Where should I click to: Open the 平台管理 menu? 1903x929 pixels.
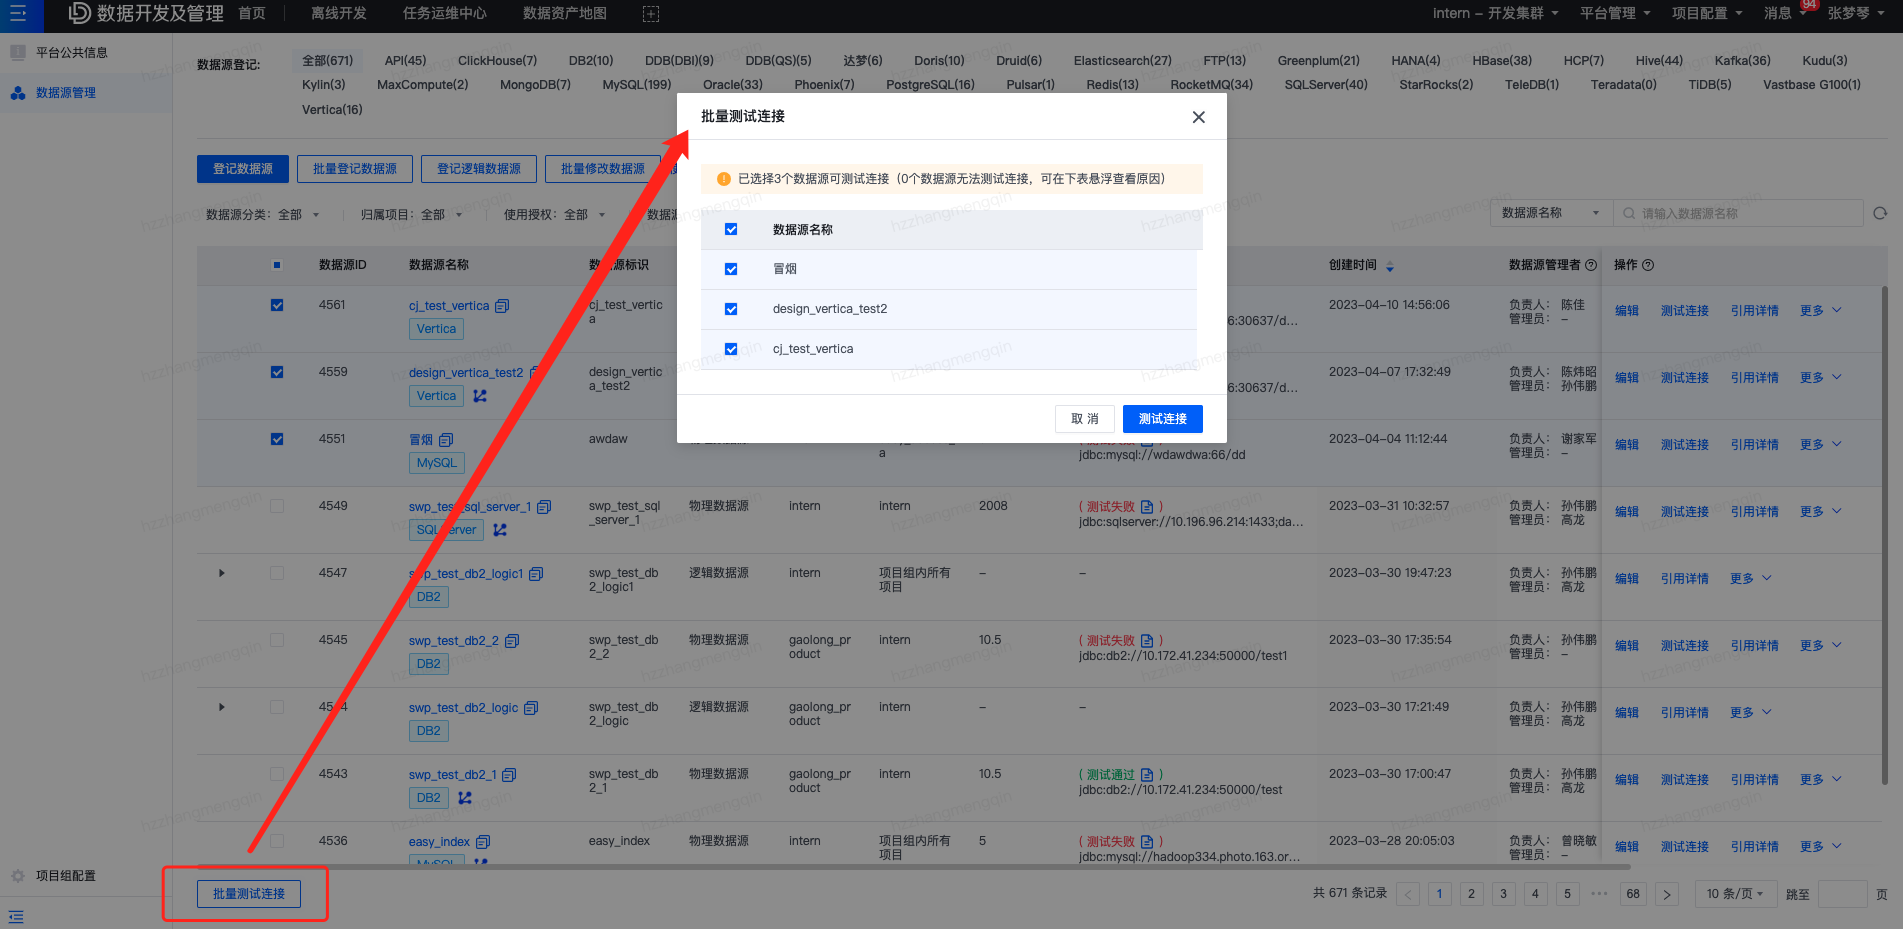pyautogui.click(x=1615, y=14)
